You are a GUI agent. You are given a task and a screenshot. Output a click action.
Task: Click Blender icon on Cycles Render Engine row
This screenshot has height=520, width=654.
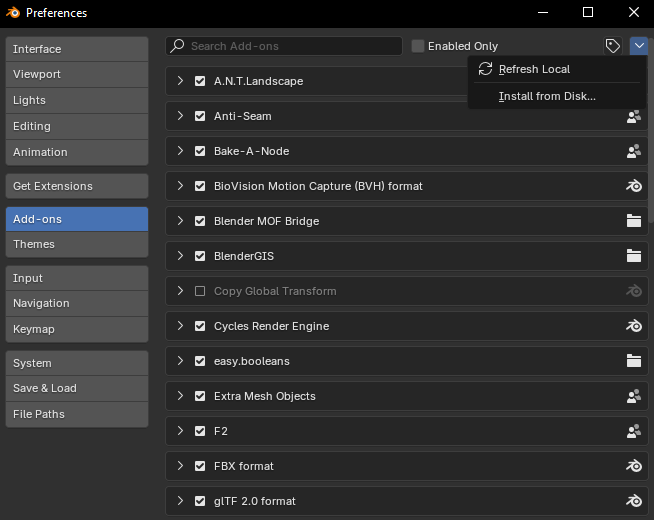pyautogui.click(x=633, y=326)
